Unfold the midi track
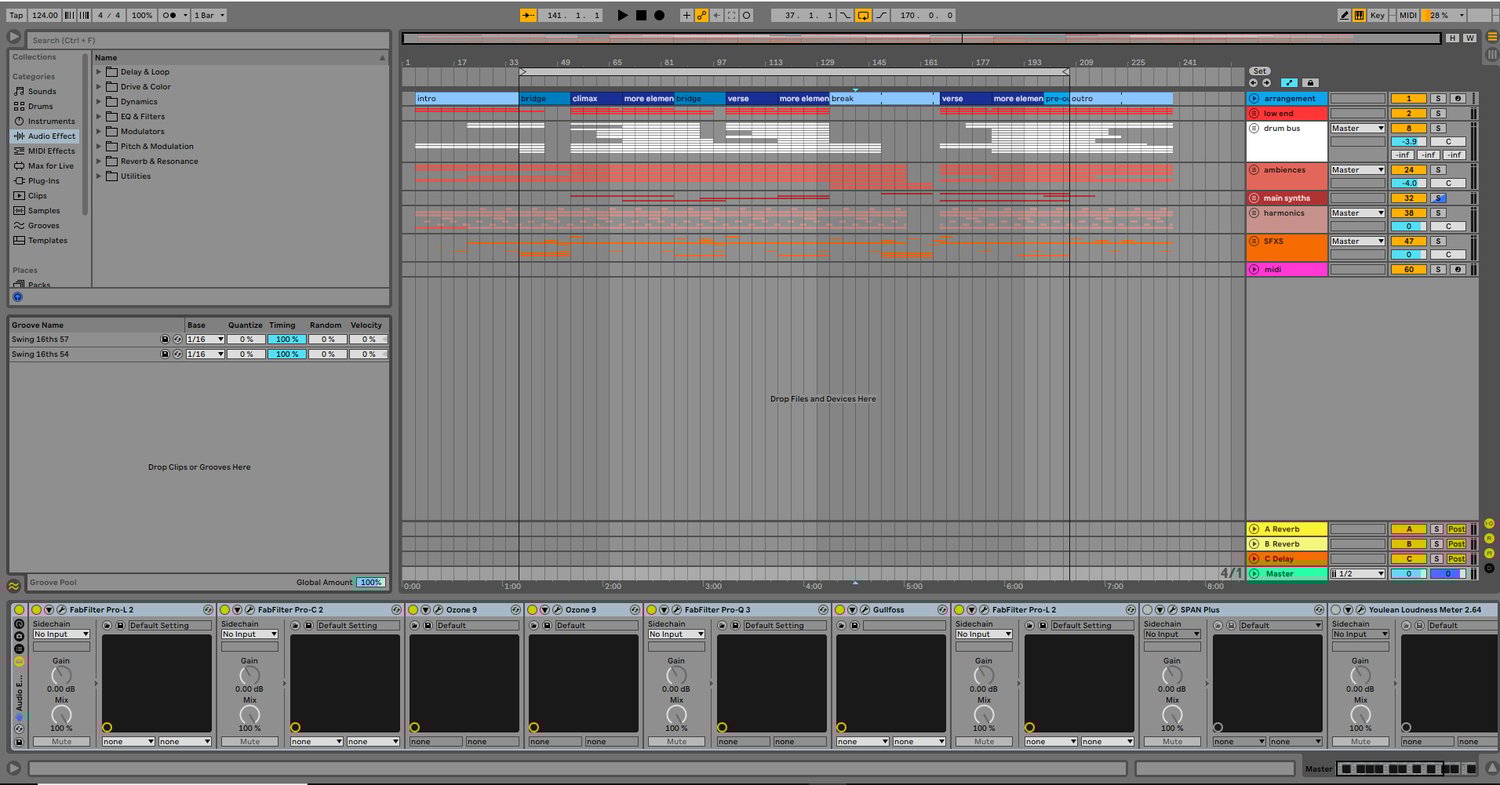The height and width of the screenshot is (785, 1500). (1254, 270)
